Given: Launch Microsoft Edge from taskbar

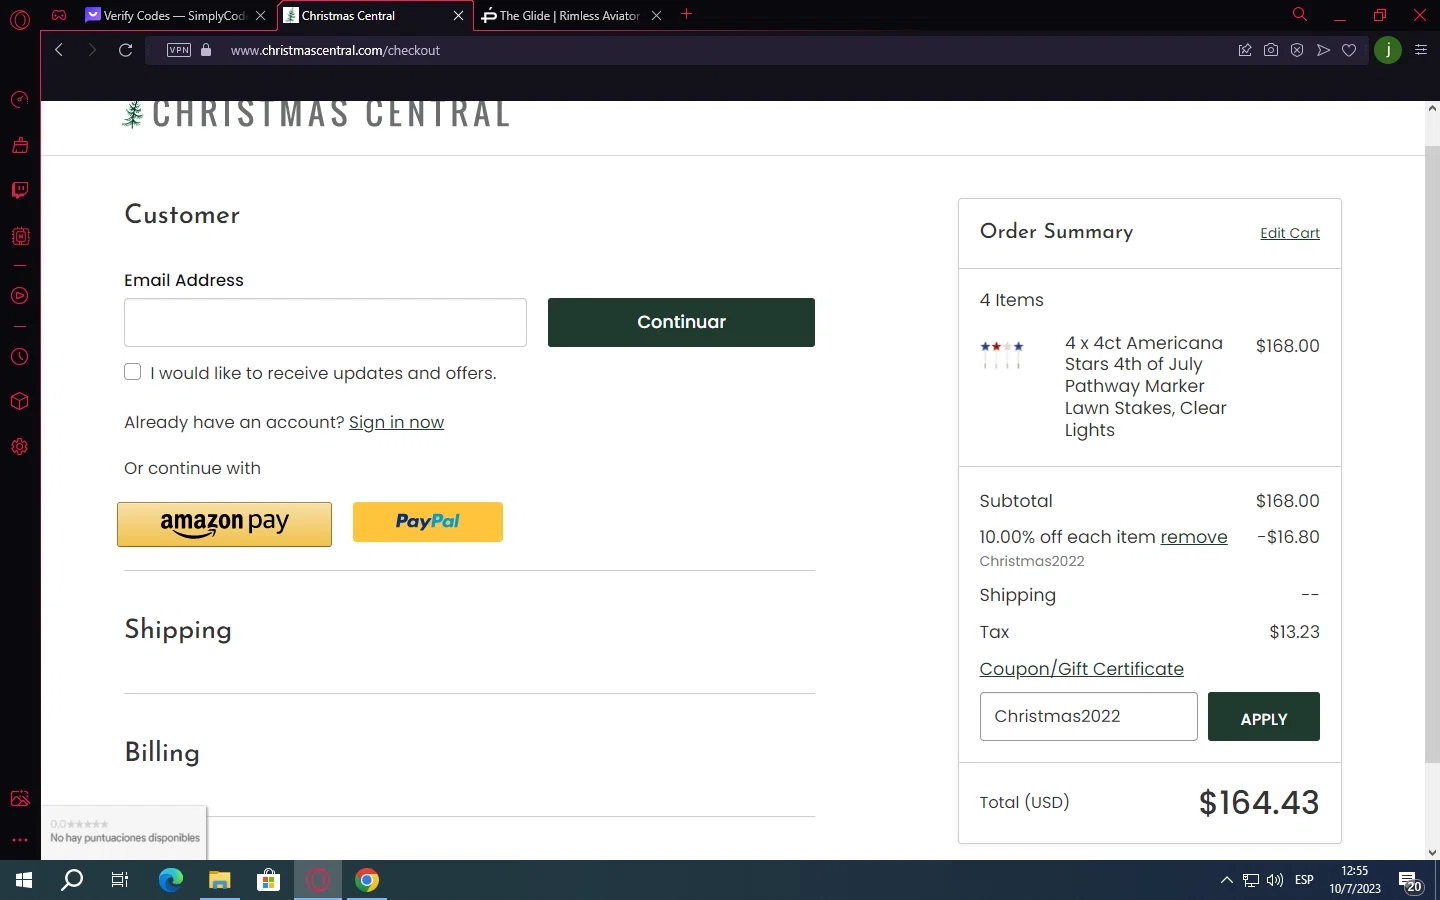Looking at the screenshot, I should 171,880.
